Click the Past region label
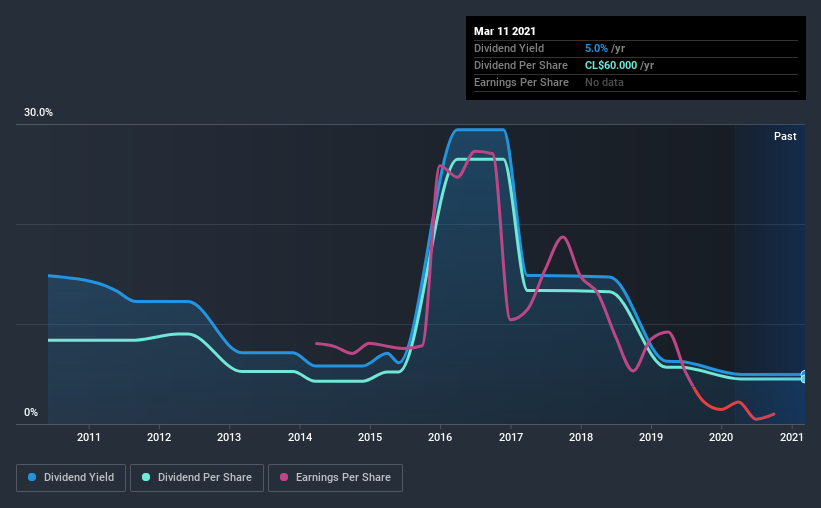 [x=785, y=136]
